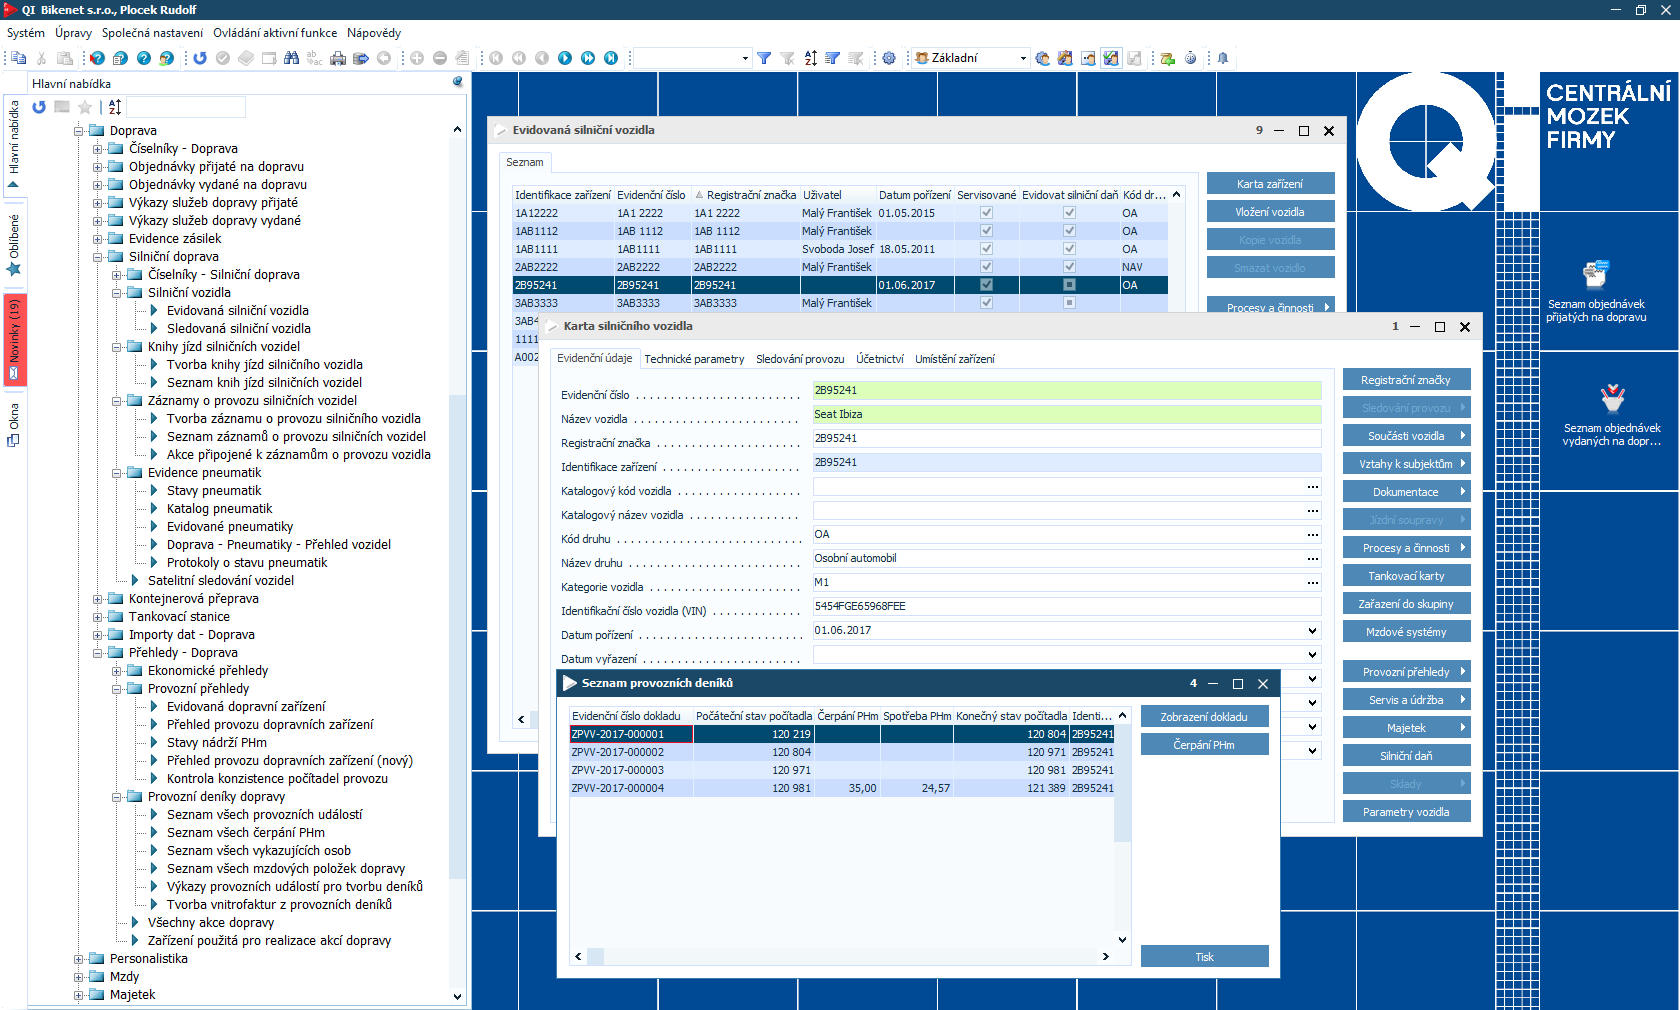Toggle Servisované checkbox for row 2AB2222
This screenshot has width=1680, height=1010.
pyautogui.click(x=986, y=267)
